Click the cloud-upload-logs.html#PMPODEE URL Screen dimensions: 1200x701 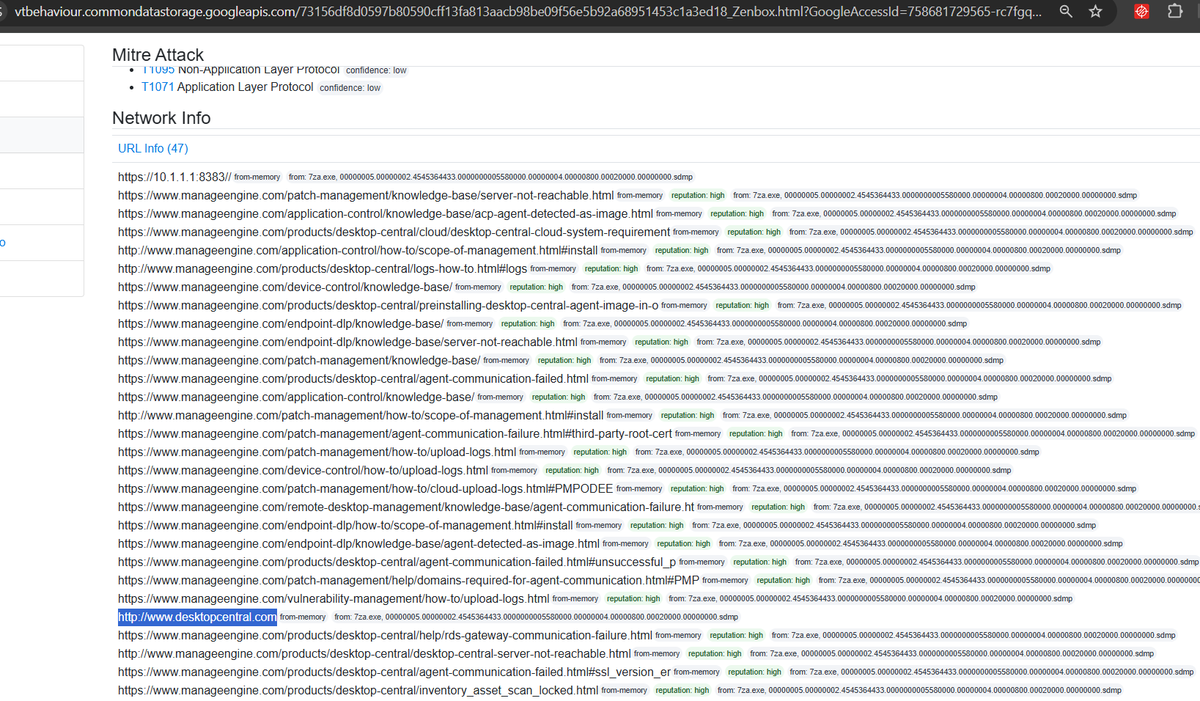pyautogui.click(x=366, y=489)
